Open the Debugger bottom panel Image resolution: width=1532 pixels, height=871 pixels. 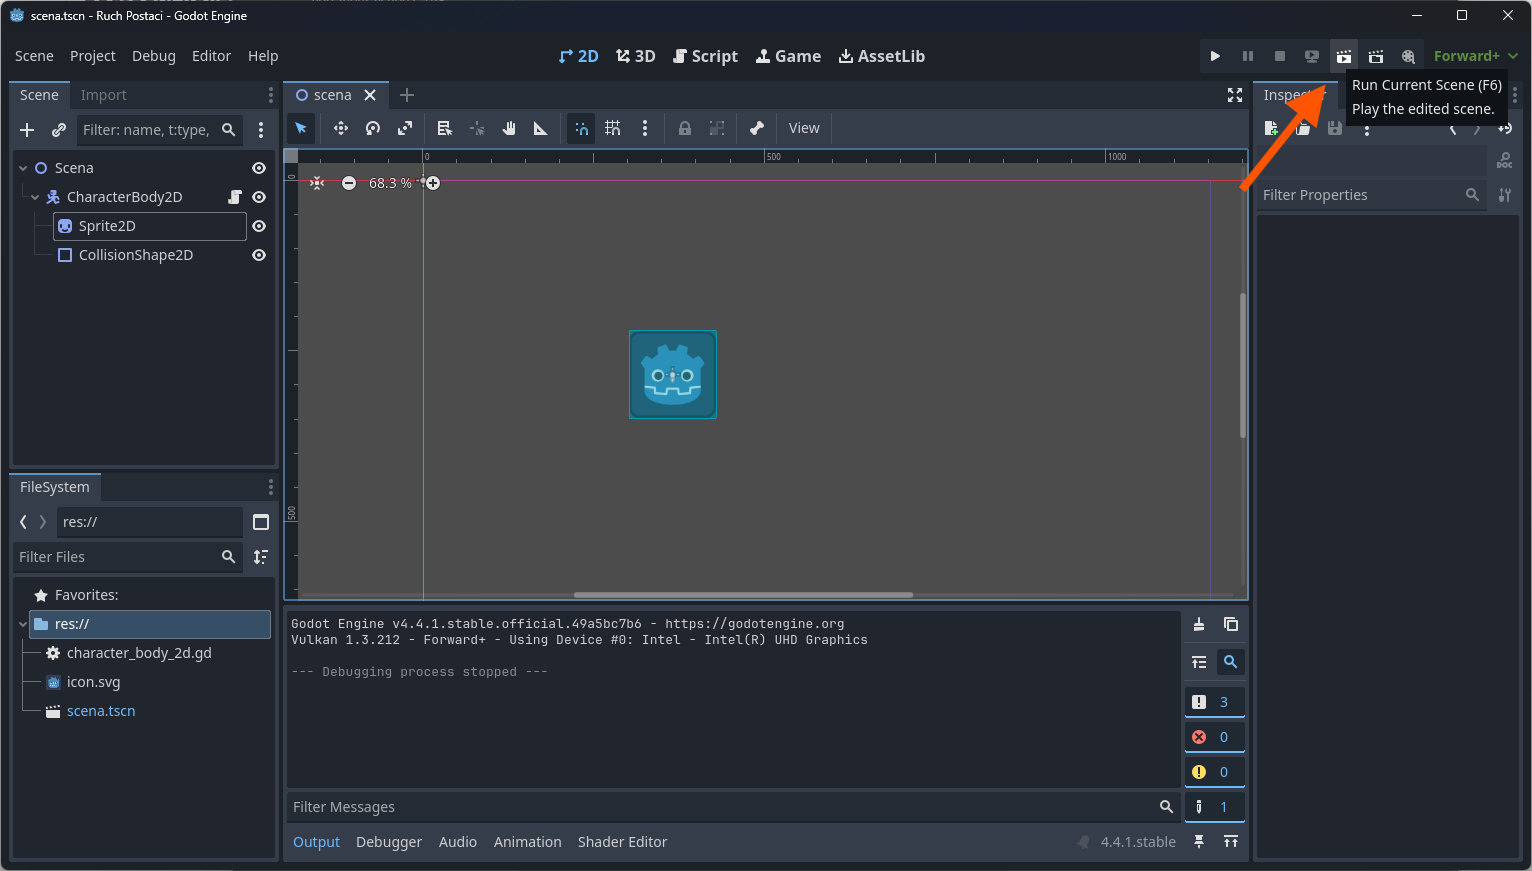click(x=389, y=842)
